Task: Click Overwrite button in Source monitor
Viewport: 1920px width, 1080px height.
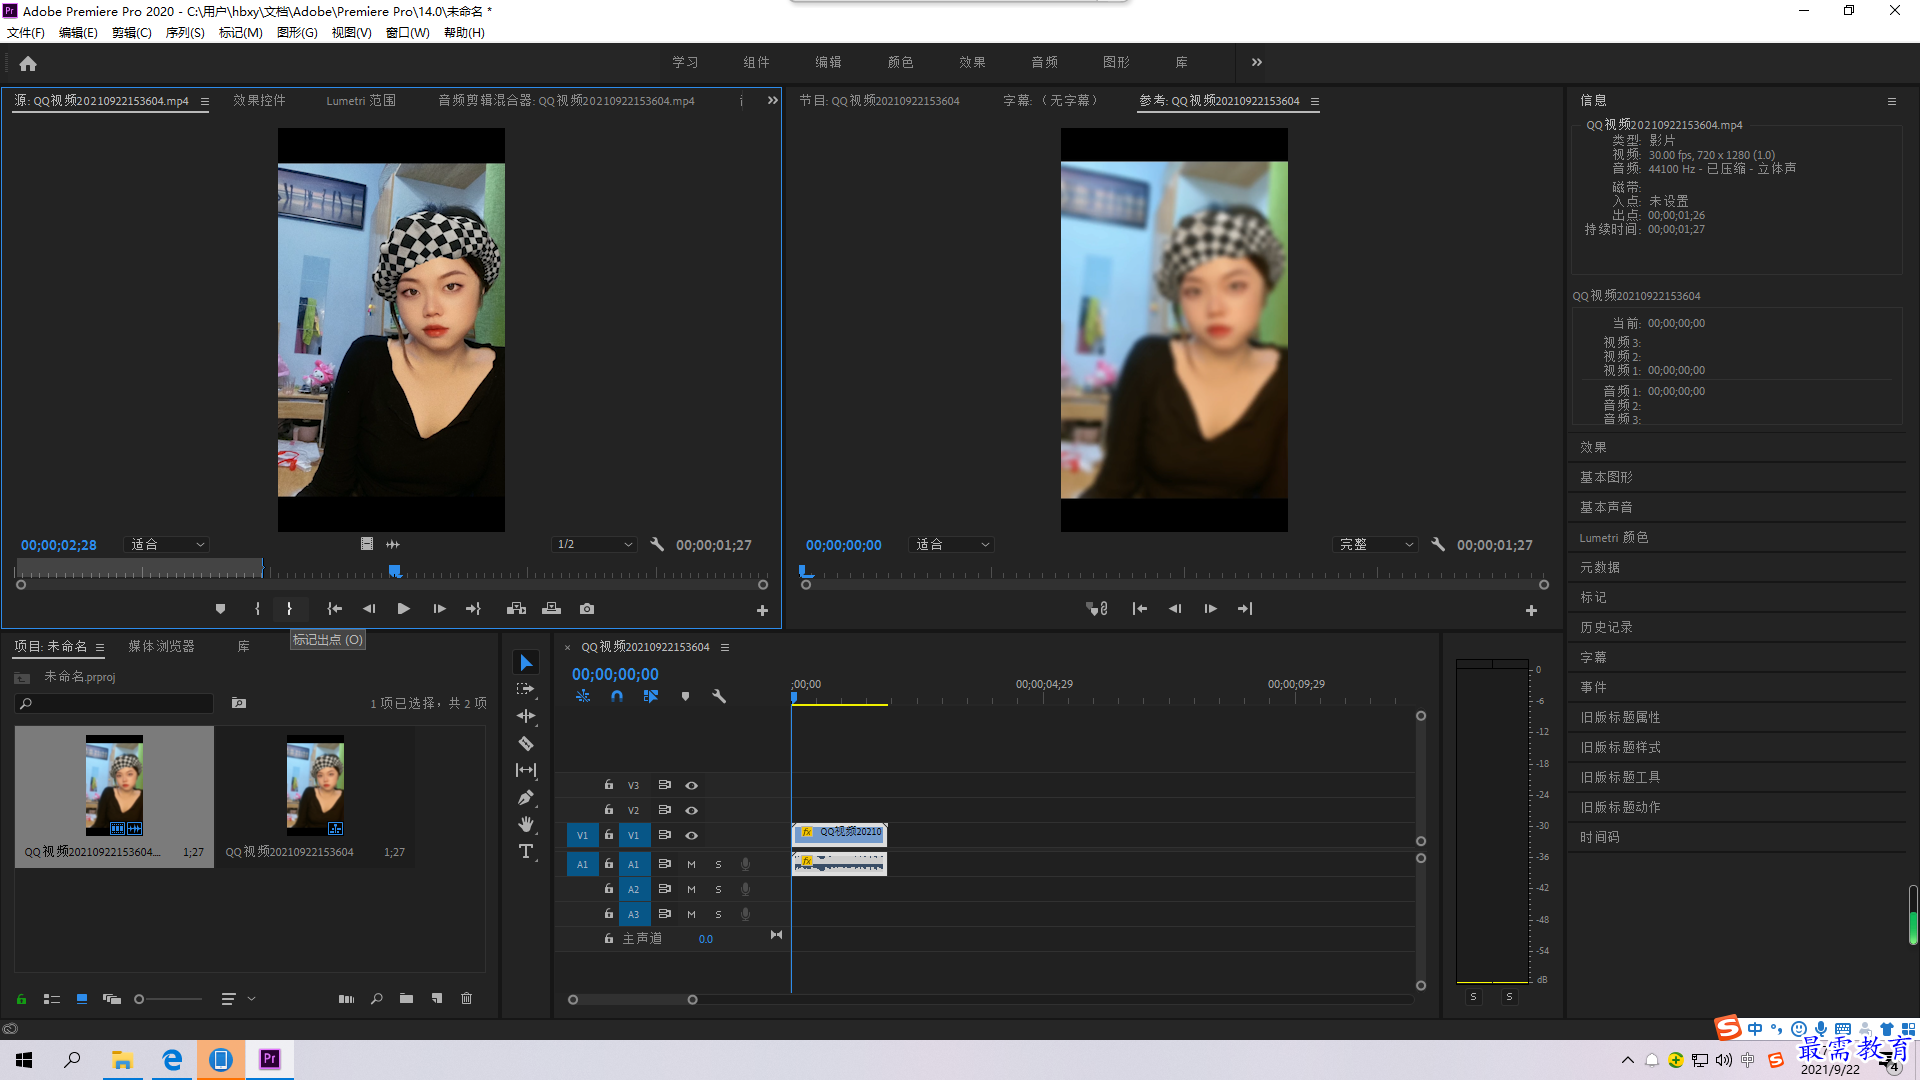Action: (551, 609)
